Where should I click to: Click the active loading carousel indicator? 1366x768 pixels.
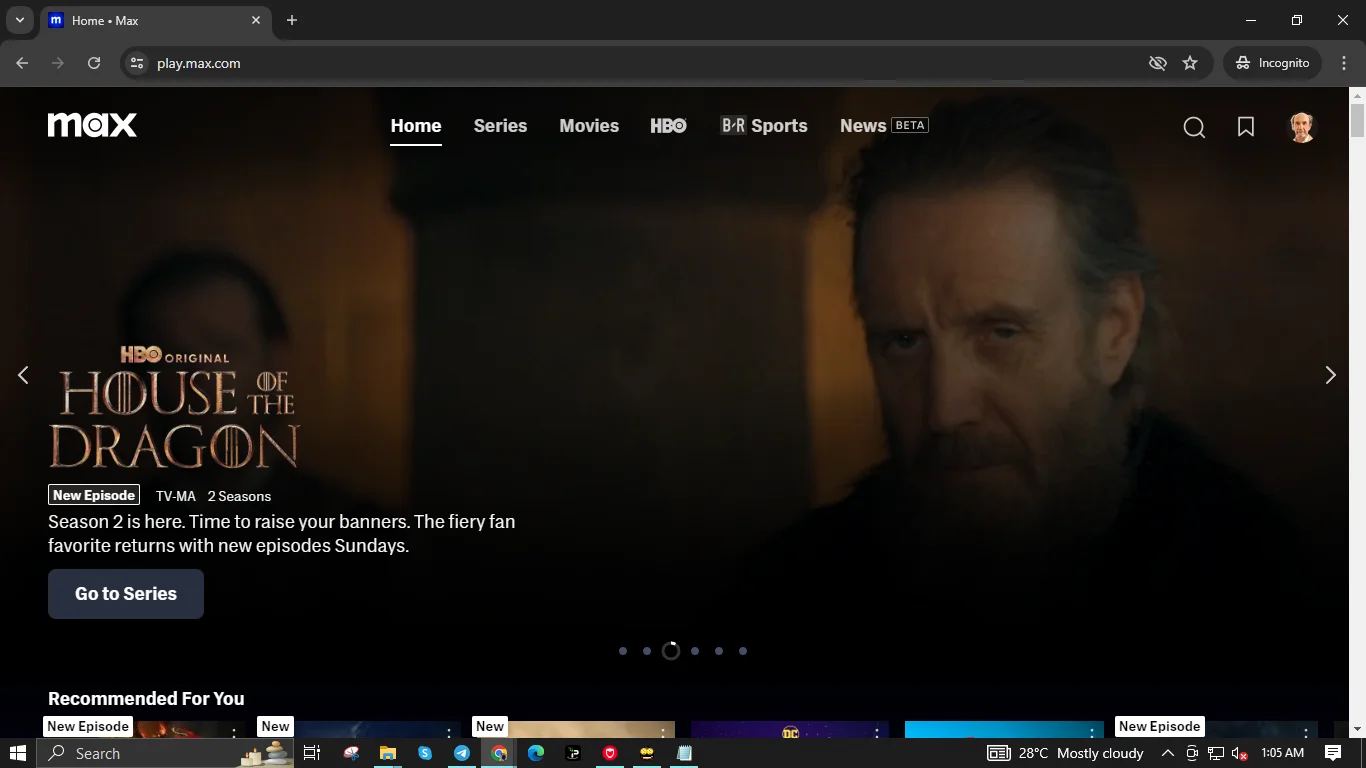pyautogui.click(x=671, y=651)
